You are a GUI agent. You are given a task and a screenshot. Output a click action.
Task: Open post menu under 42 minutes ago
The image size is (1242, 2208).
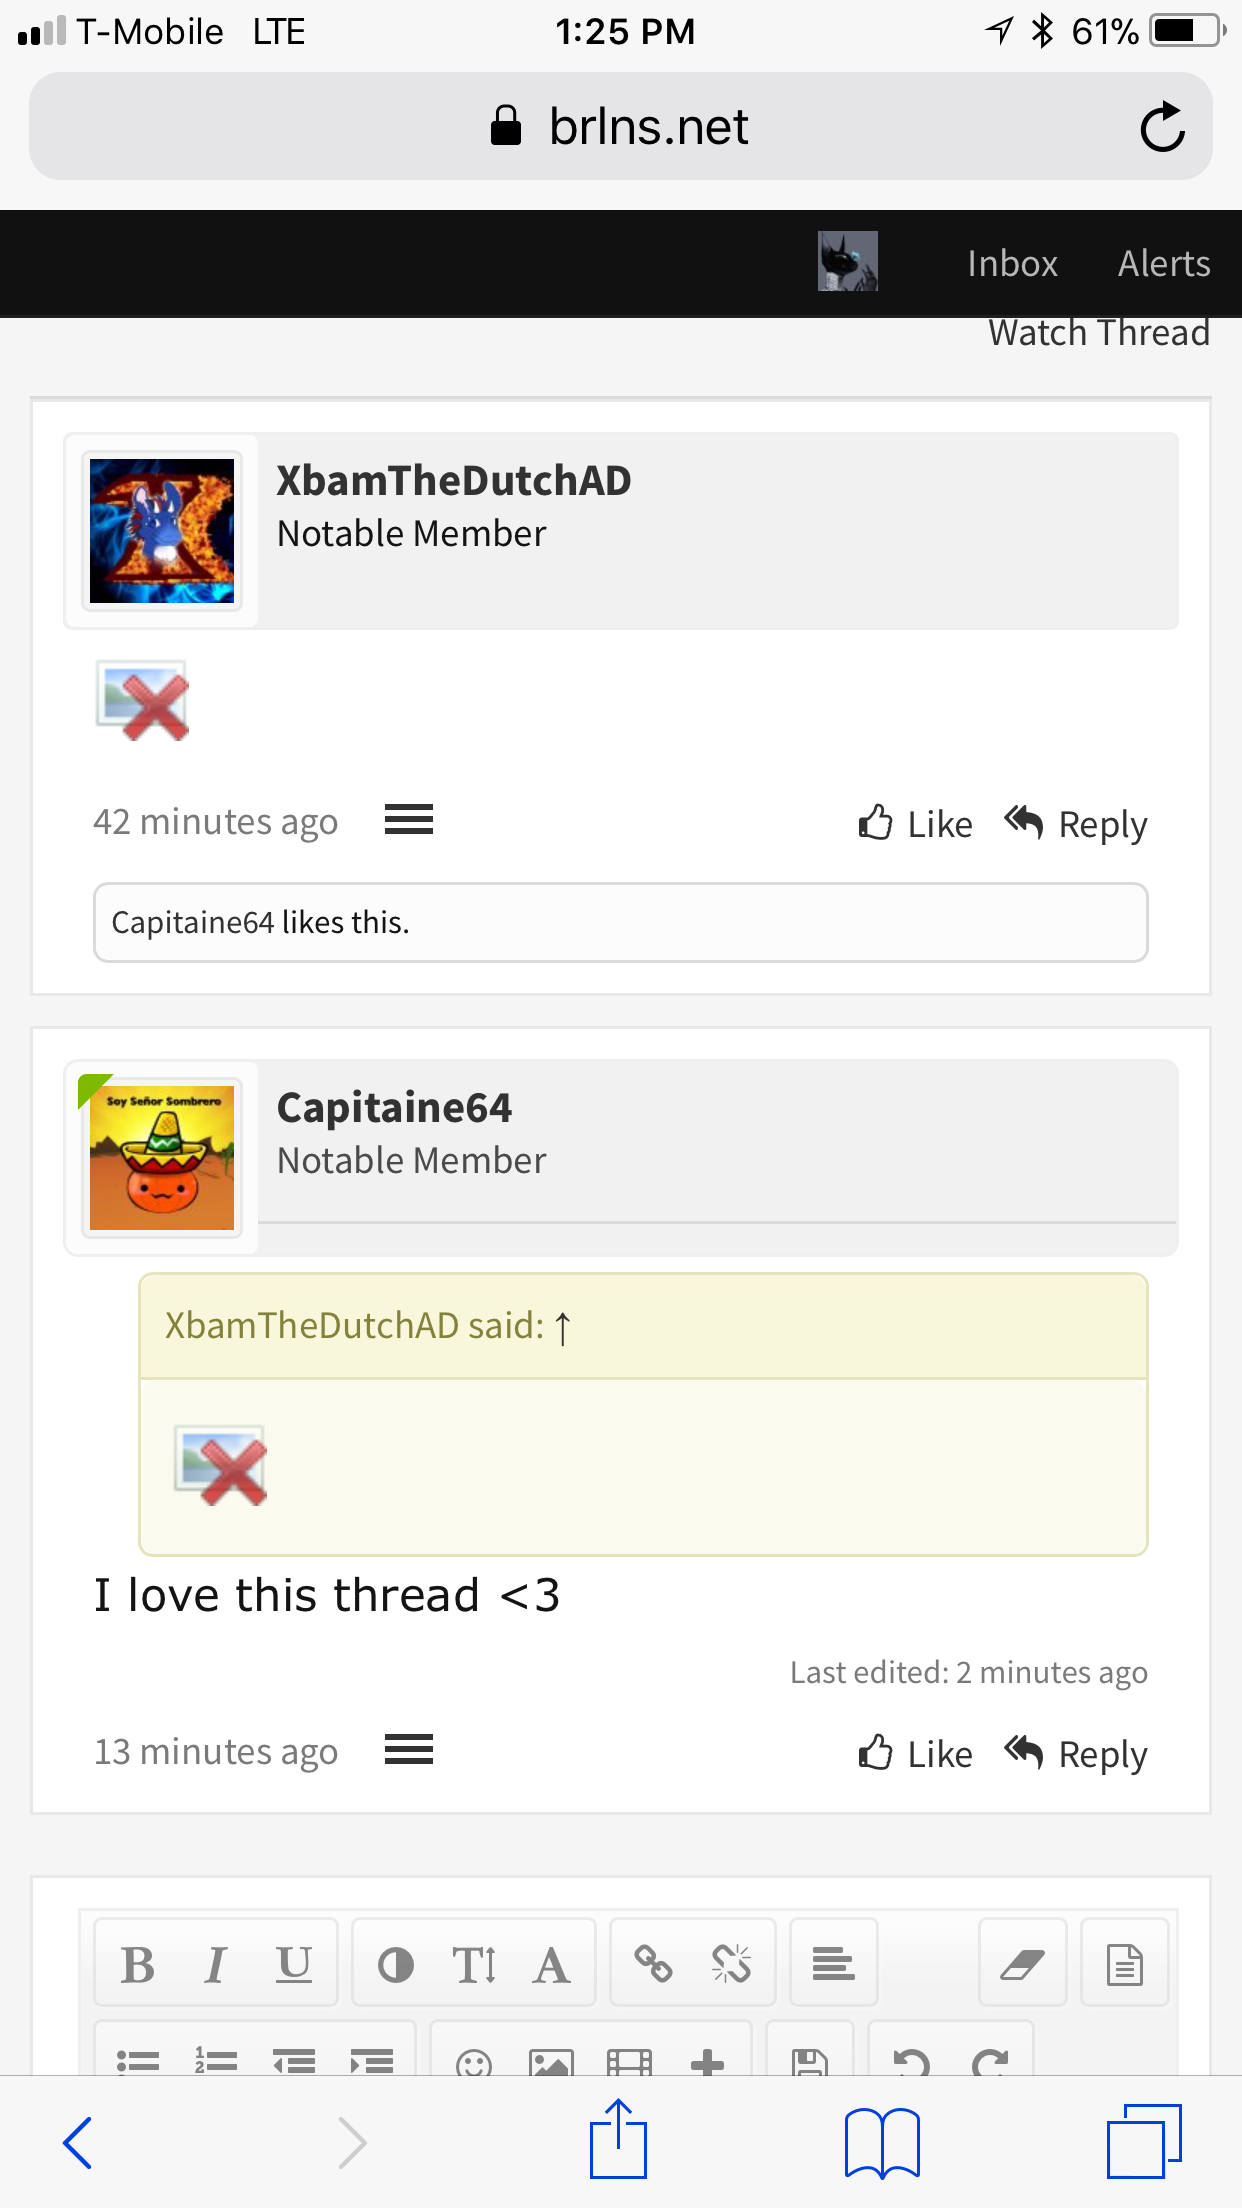[409, 820]
